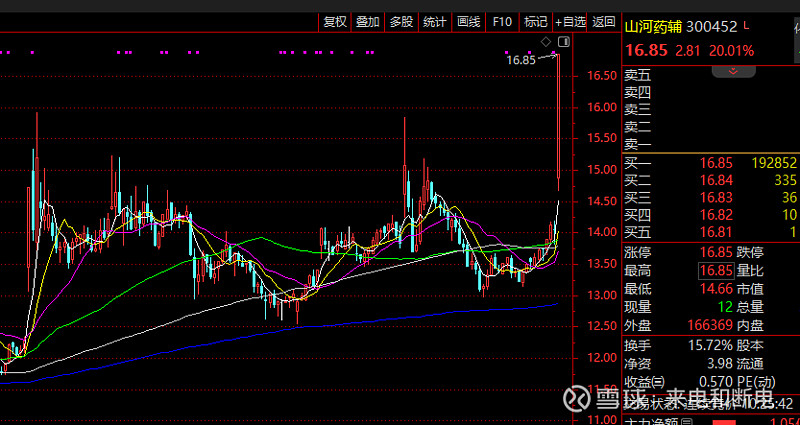Viewport: 800px width, 425px height.
Task: Click 返回 to go back
Action: [603, 21]
